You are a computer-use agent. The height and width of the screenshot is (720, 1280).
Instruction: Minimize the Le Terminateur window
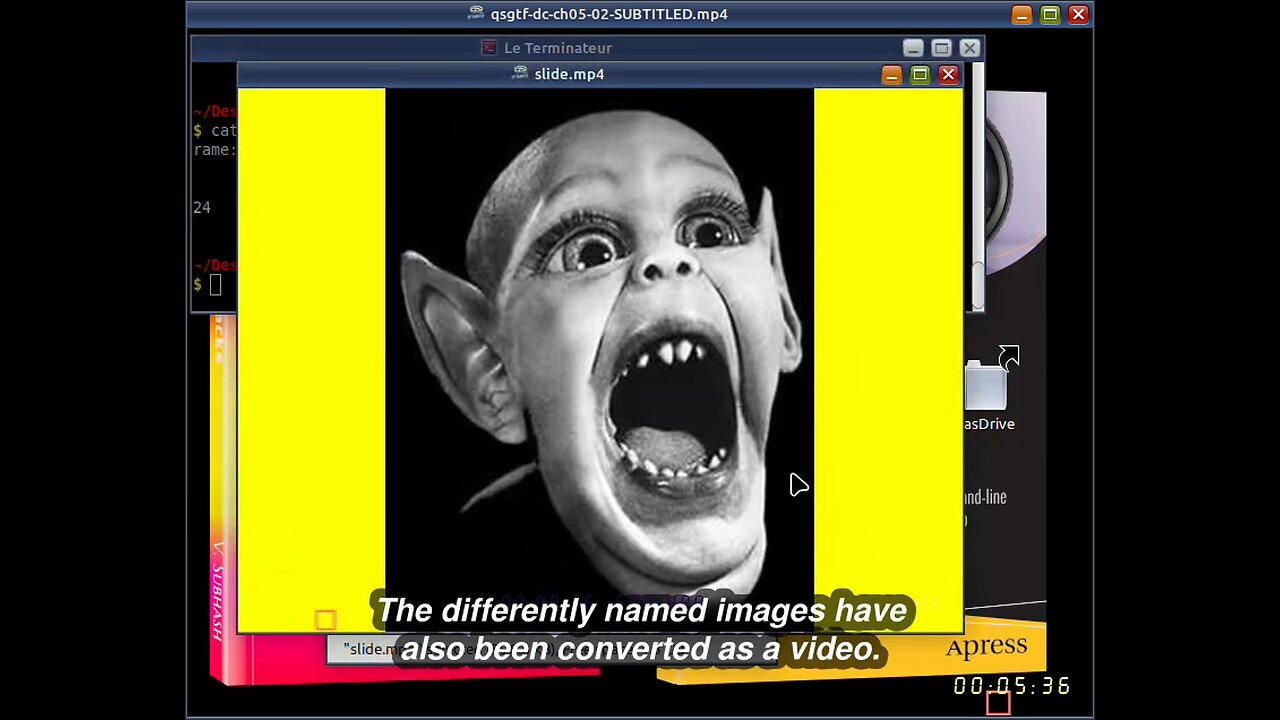click(913, 48)
